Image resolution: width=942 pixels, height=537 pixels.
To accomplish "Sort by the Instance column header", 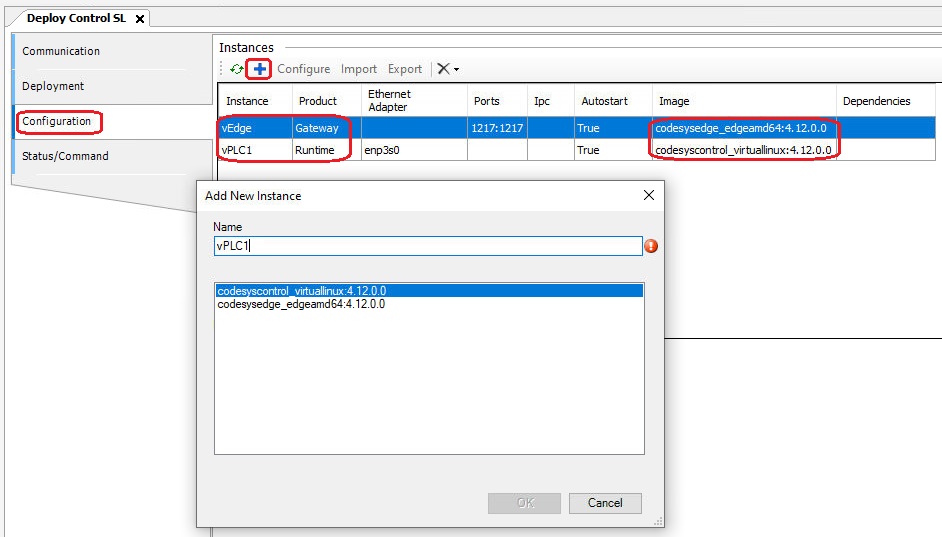I will click(x=255, y=100).
